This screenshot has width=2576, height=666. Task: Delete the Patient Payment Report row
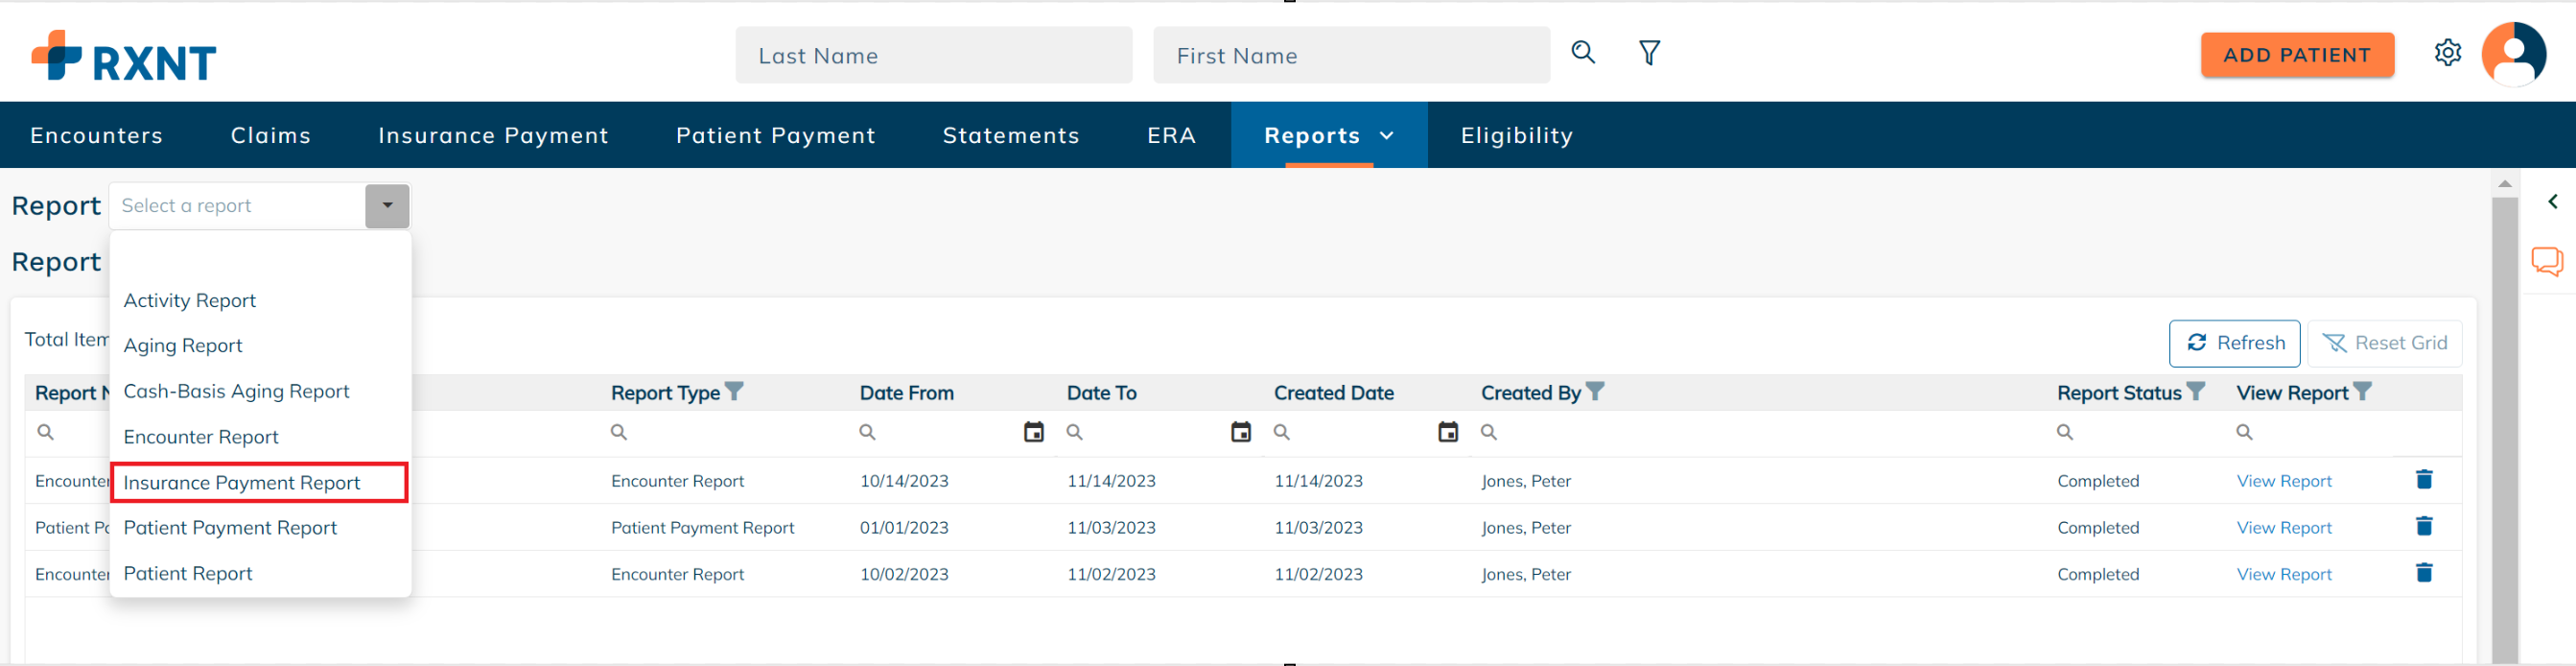tap(2423, 527)
